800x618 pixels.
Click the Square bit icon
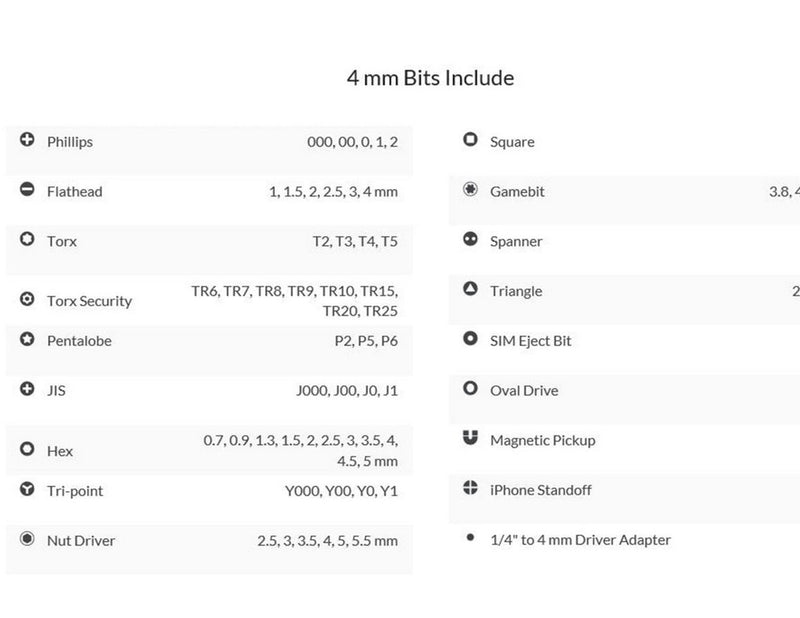click(470, 139)
